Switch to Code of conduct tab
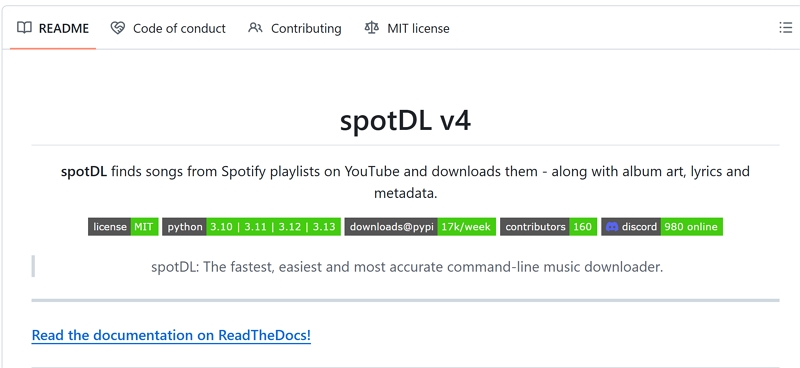This screenshot has width=800, height=368. (x=168, y=28)
